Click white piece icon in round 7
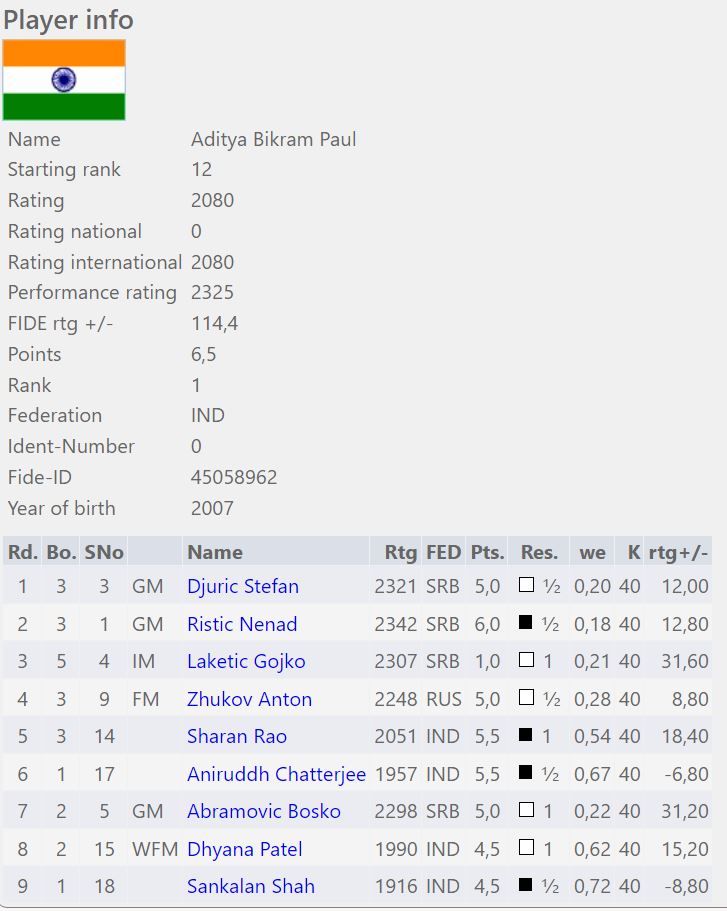Viewport: 727px width, 911px height. (x=526, y=811)
